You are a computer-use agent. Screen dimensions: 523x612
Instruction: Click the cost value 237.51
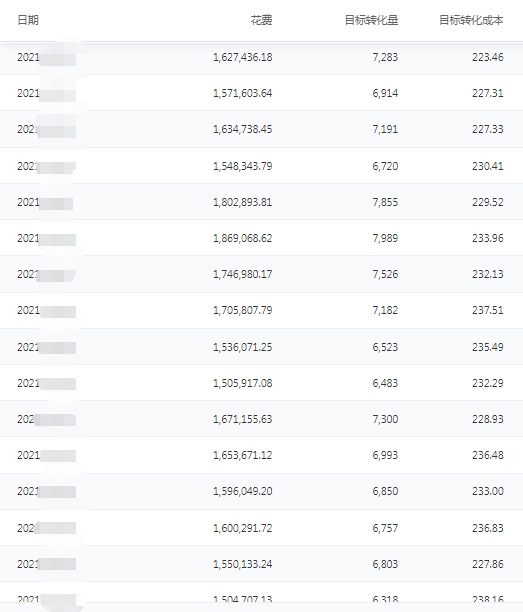[x=487, y=310]
